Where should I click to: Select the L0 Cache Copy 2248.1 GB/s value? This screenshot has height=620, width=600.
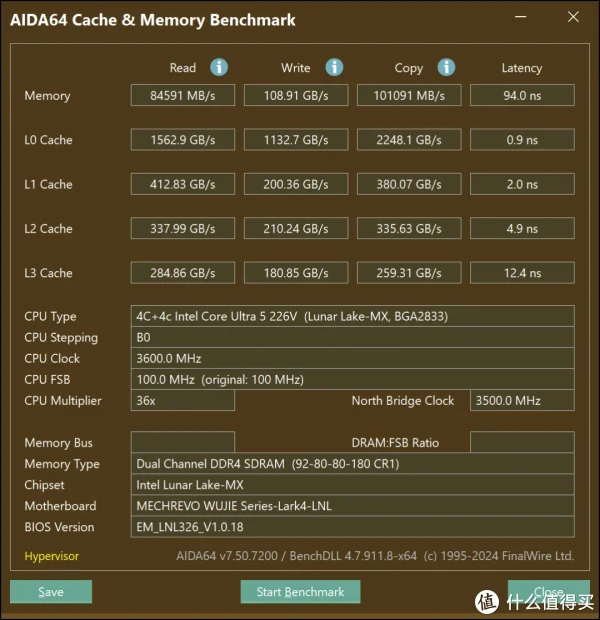point(409,140)
